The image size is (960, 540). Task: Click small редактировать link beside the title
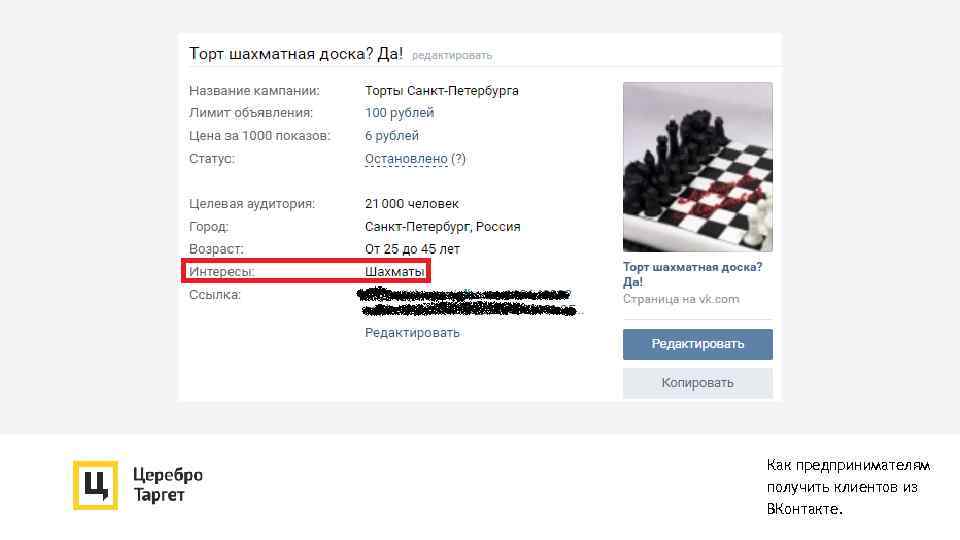452,56
